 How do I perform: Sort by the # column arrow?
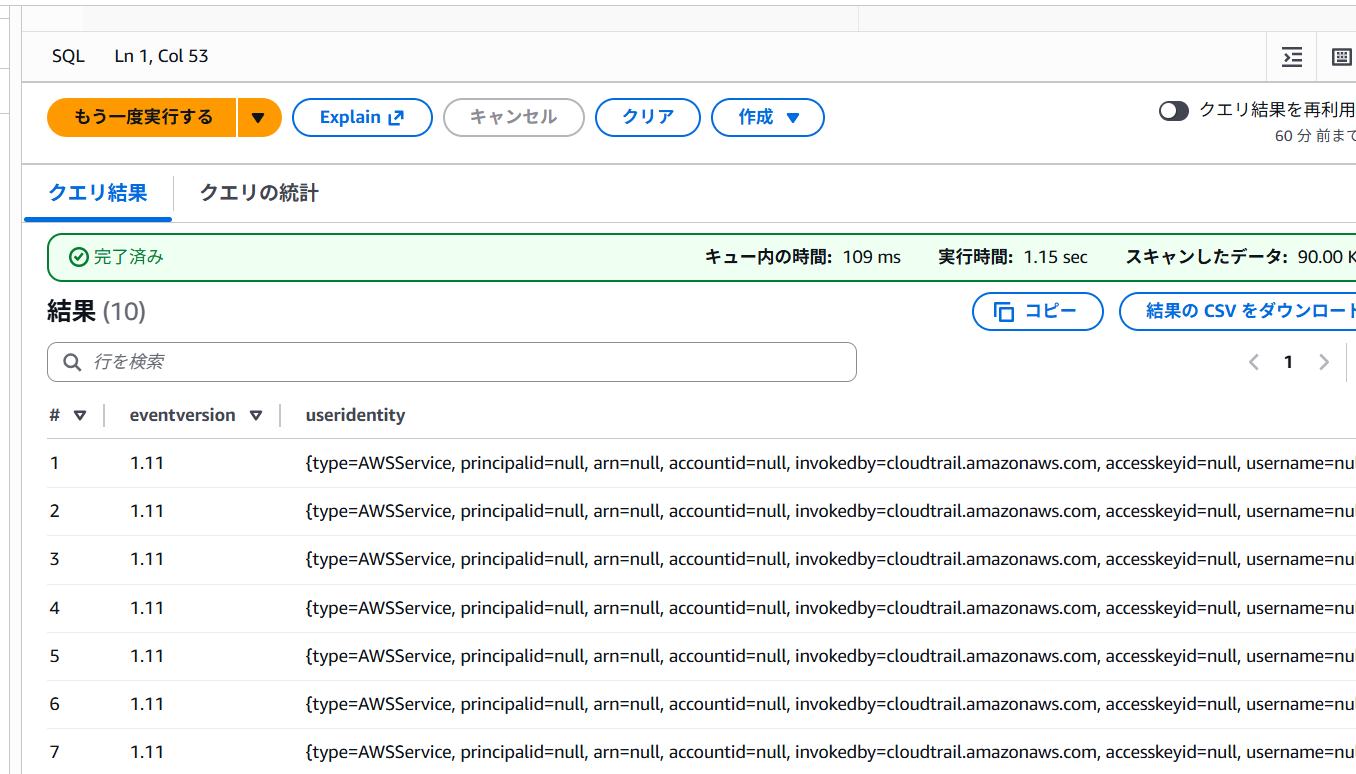click(x=80, y=415)
